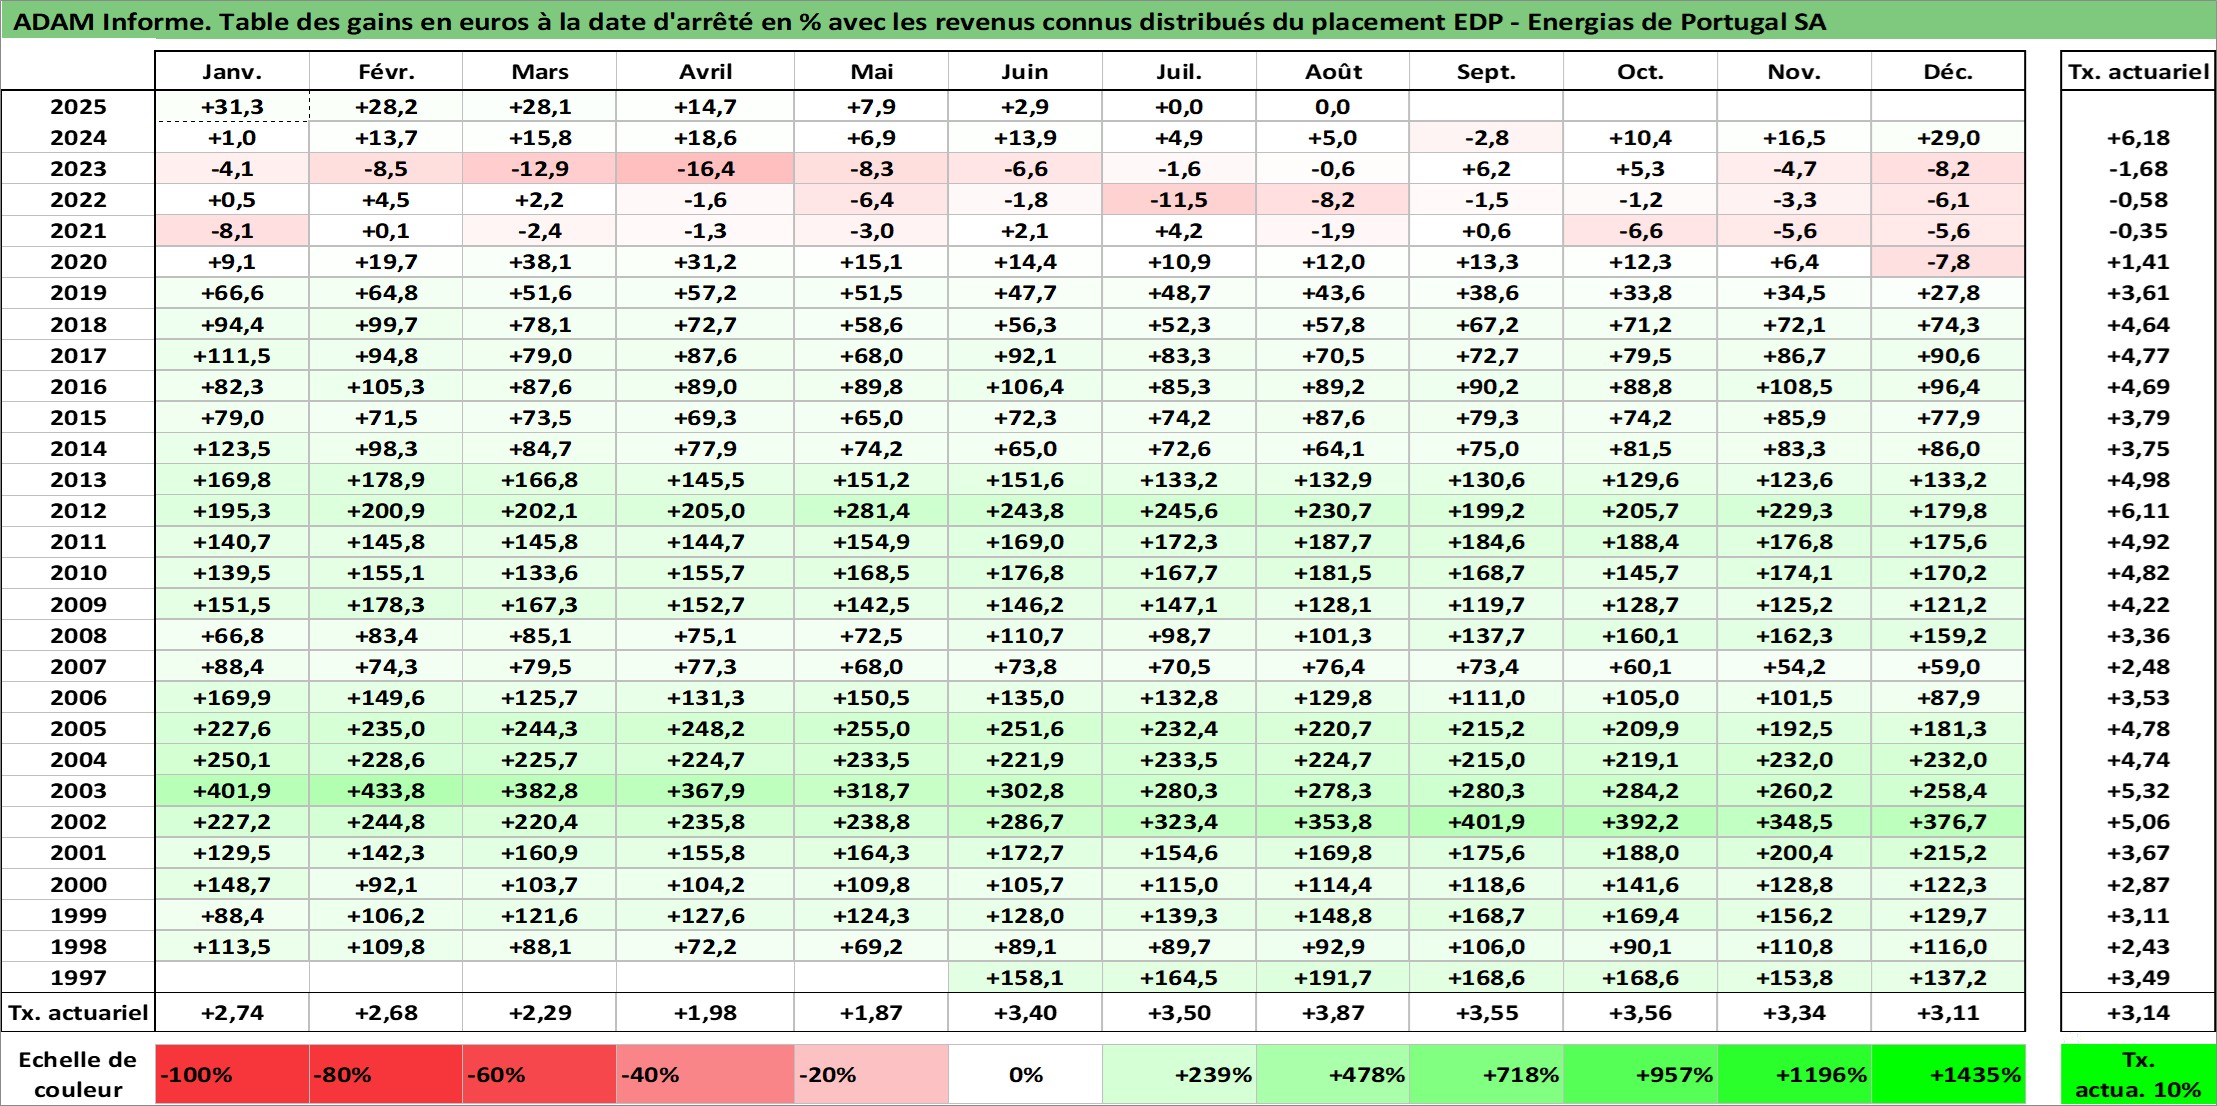Click the 2003 year row label
The width and height of the screenshot is (2217, 1106).
click(x=78, y=791)
